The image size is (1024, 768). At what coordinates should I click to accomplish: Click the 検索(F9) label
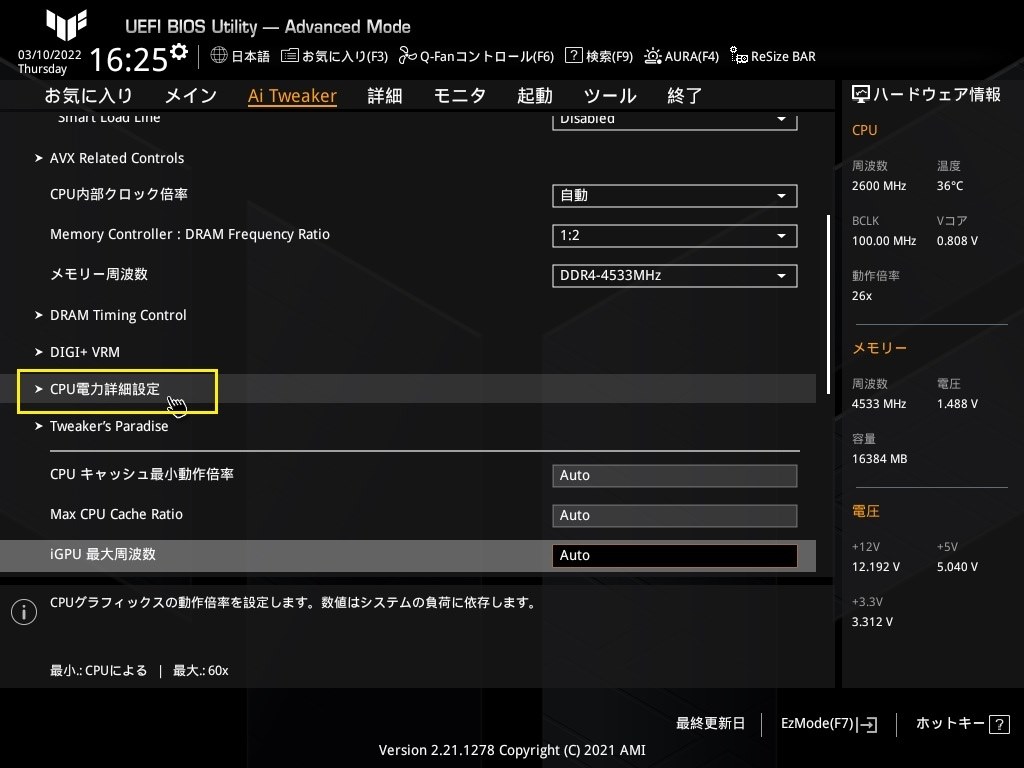pos(609,57)
